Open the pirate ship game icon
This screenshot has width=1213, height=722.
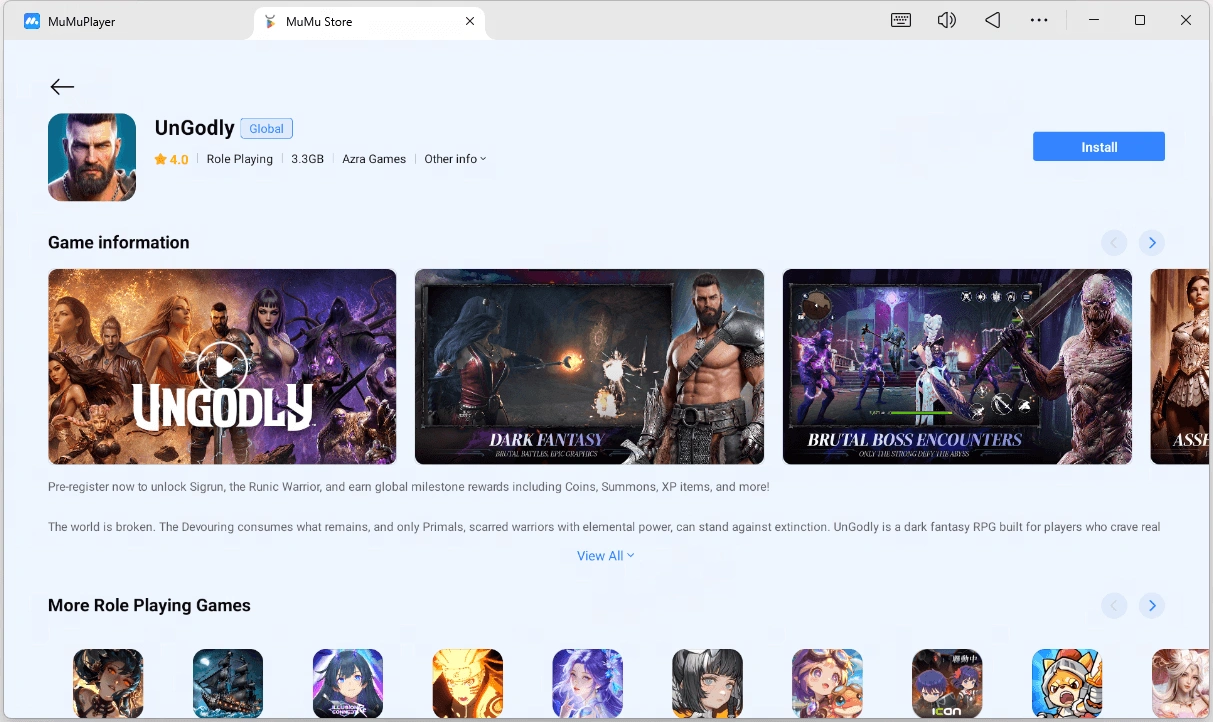[x=228, y=684]
